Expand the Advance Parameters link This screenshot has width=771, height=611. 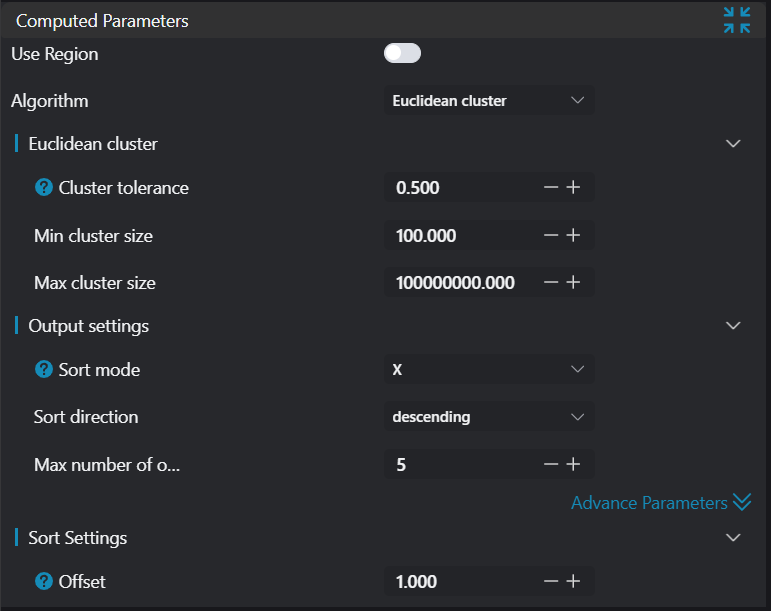point(660,502)
